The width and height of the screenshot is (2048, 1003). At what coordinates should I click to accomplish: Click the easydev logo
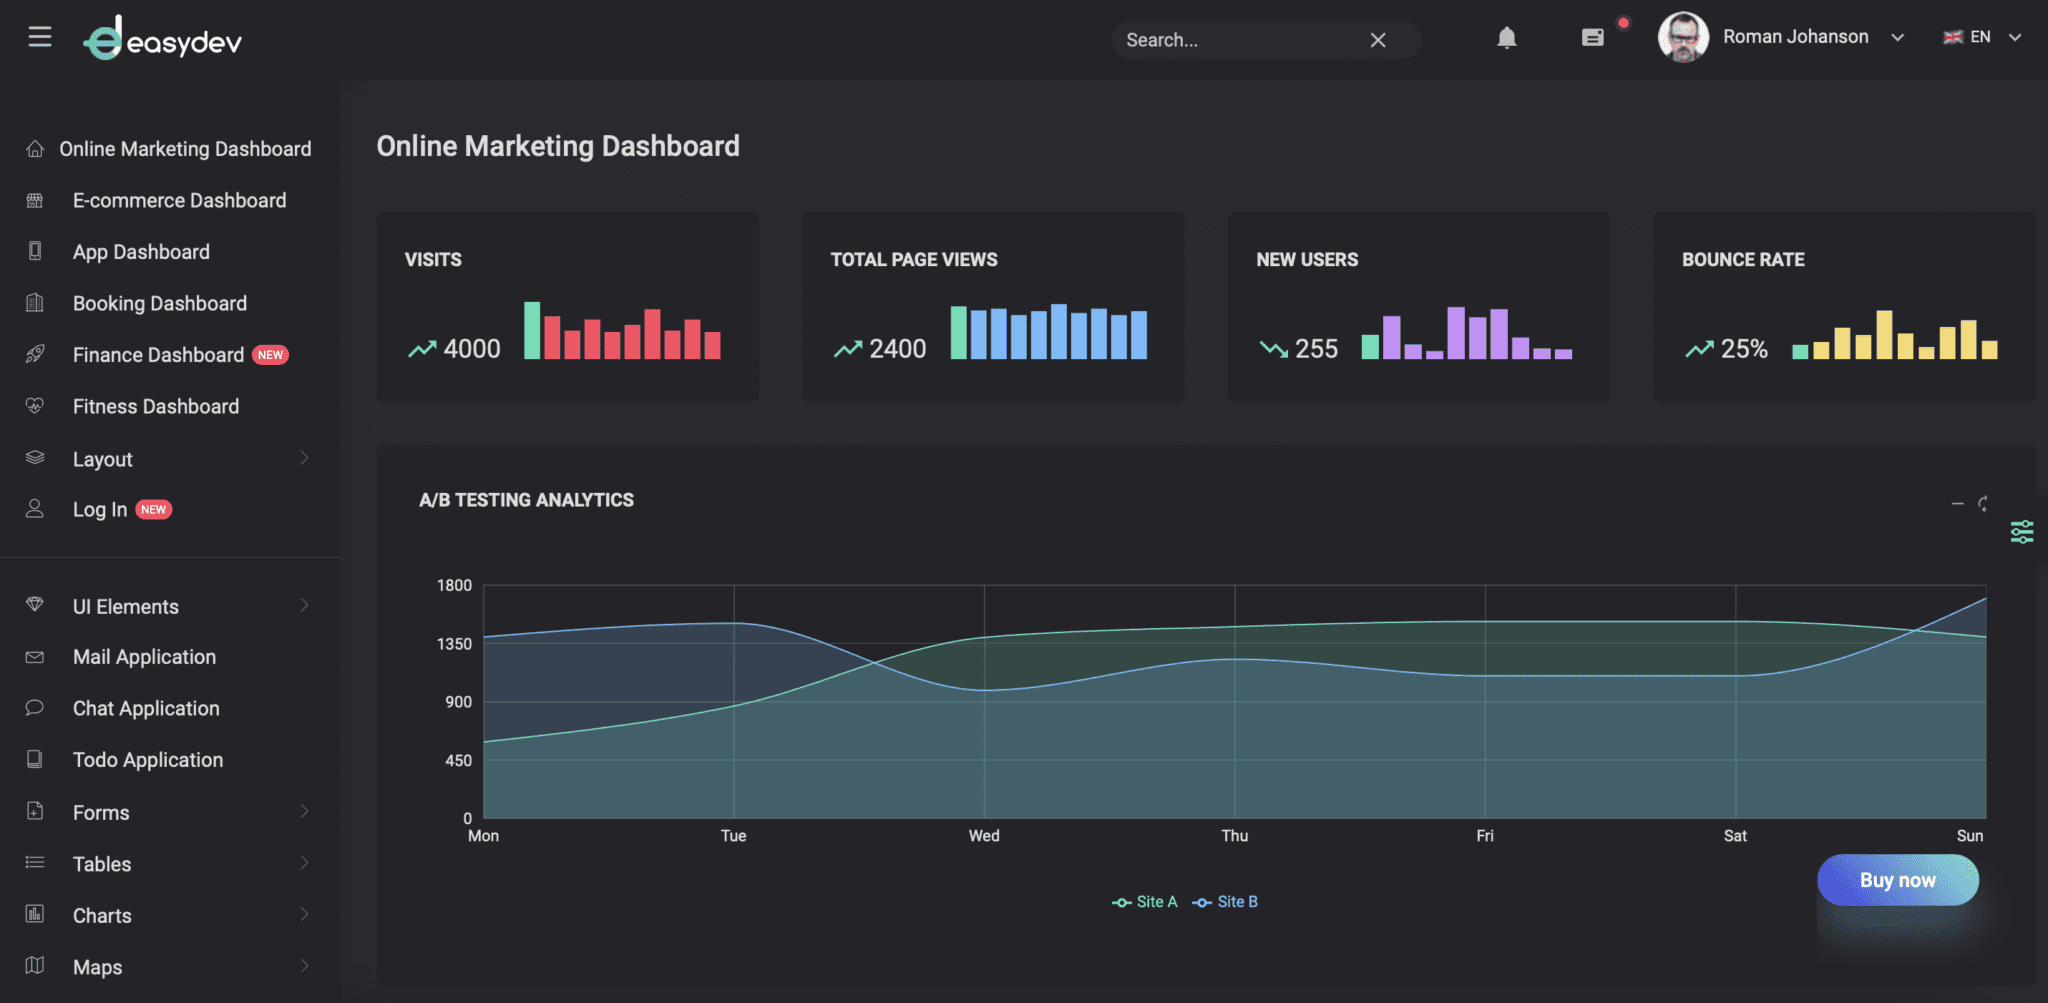point(162,40)
